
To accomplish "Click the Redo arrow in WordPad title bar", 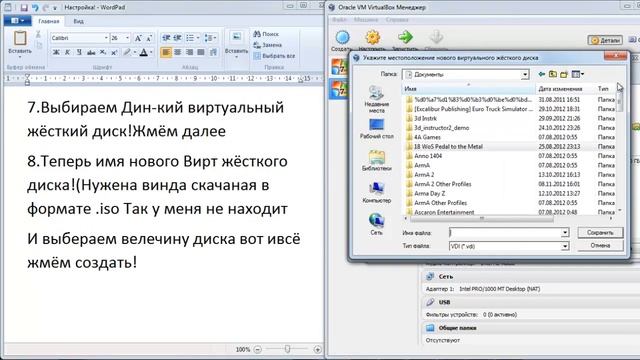I will [x=45, y=7].
